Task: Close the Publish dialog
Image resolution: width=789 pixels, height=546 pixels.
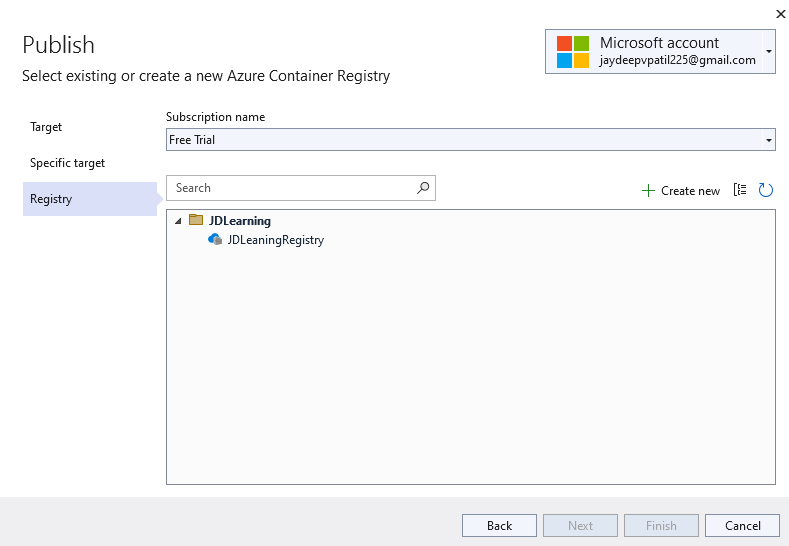Action: point(781,14)
